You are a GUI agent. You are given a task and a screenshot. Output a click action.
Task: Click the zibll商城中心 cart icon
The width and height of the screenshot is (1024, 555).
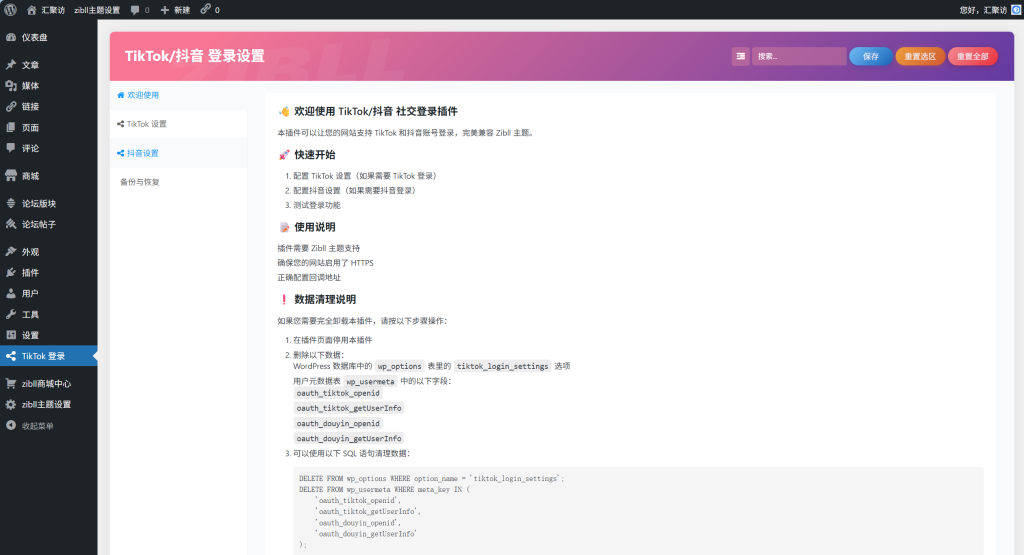11,383
